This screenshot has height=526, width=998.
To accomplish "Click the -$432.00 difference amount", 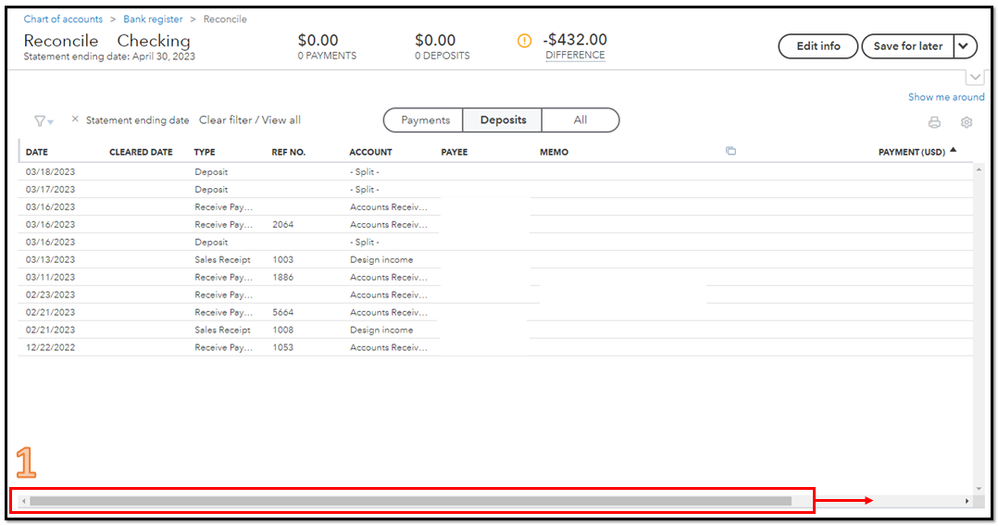I will coord(575,39).
